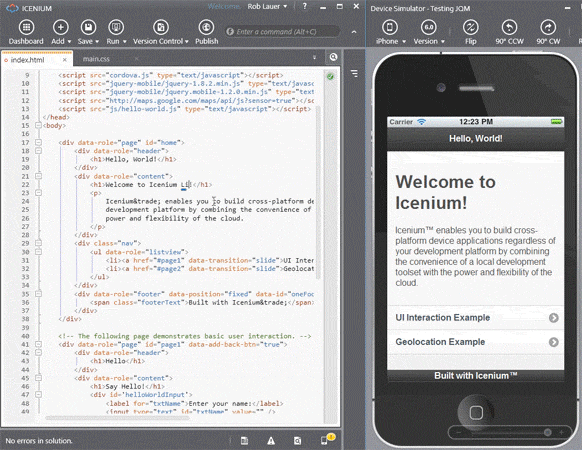Collapse the ul listview fold on line 30

pyautogui.click(x=38, y=252)
